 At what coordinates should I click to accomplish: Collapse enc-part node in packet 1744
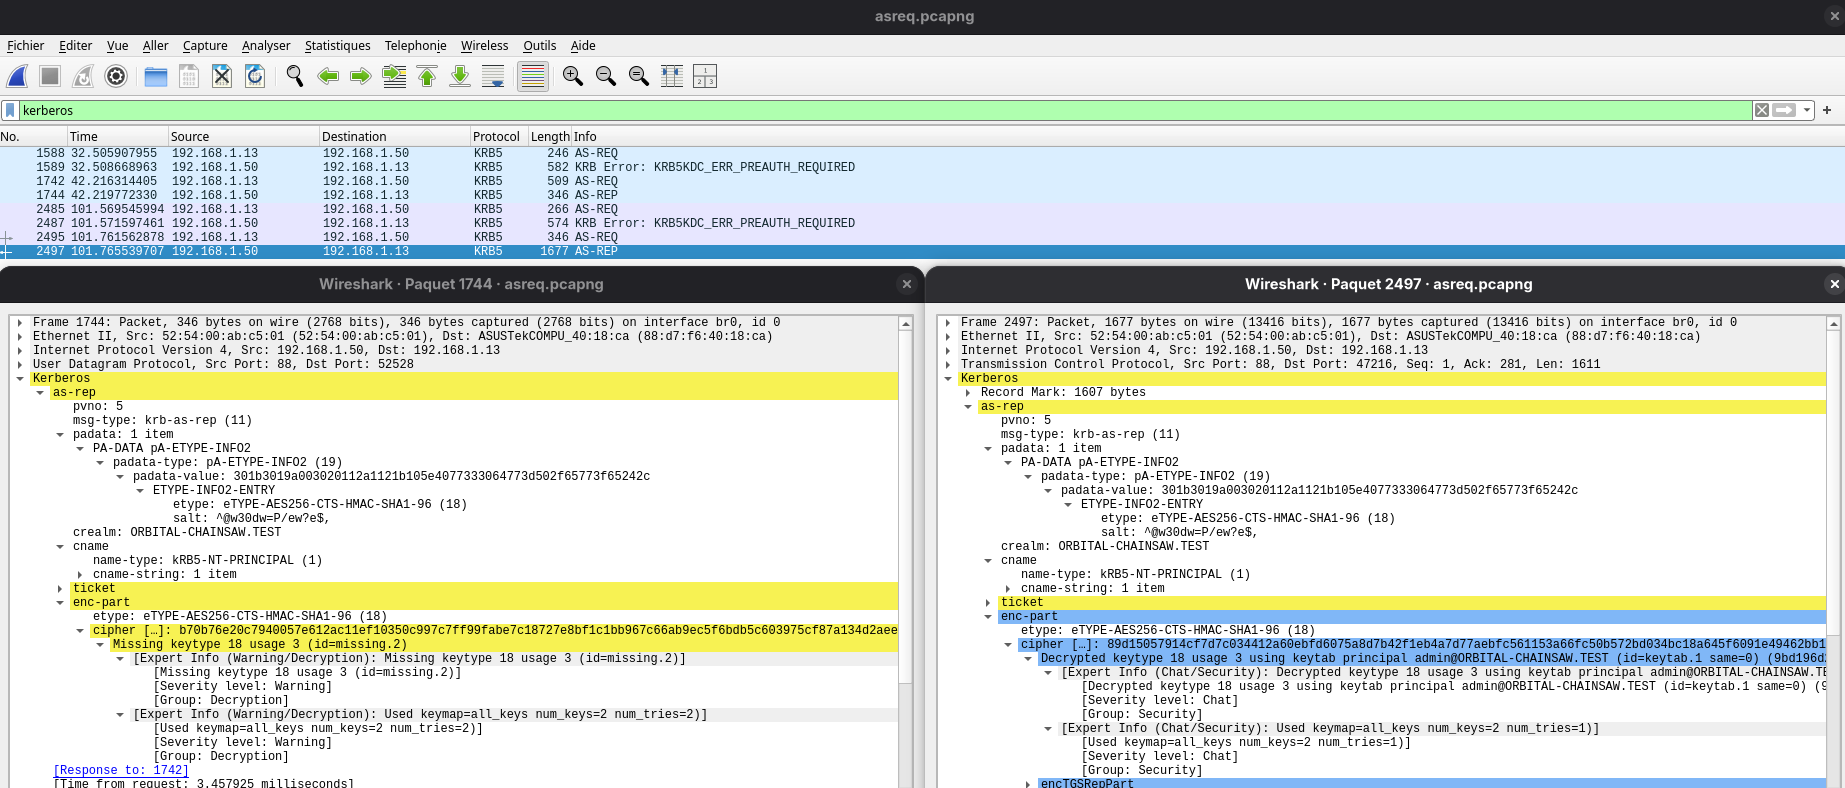point(60,602)
